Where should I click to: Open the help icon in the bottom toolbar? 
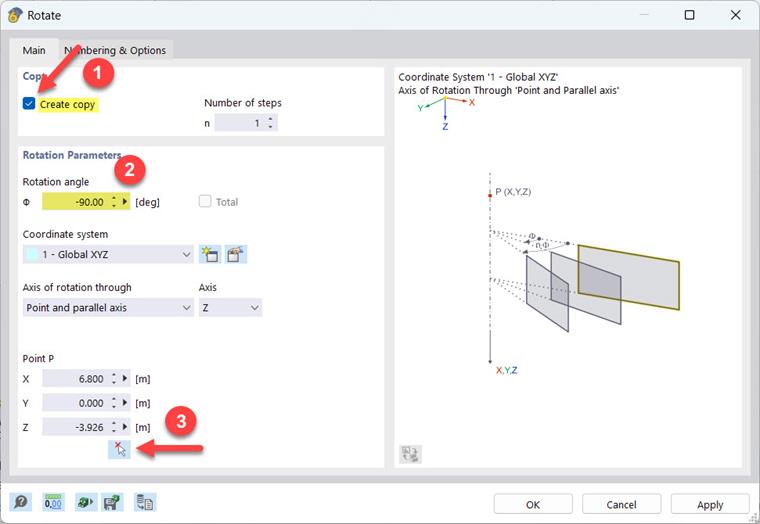click(x=21, y=502)
